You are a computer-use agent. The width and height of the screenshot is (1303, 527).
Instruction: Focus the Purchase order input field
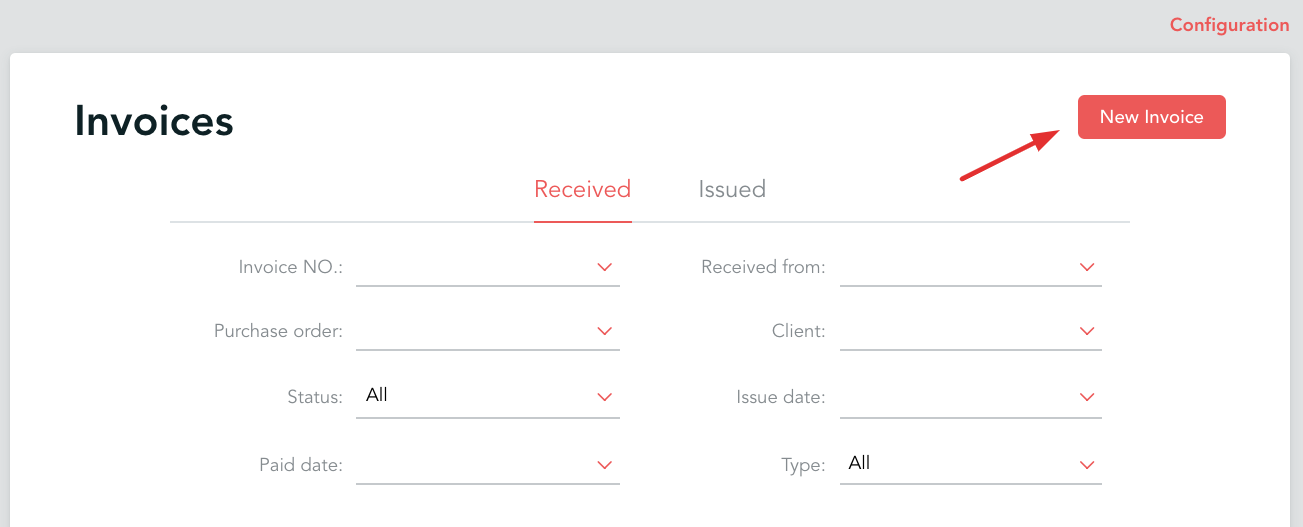tap(470, 331)
